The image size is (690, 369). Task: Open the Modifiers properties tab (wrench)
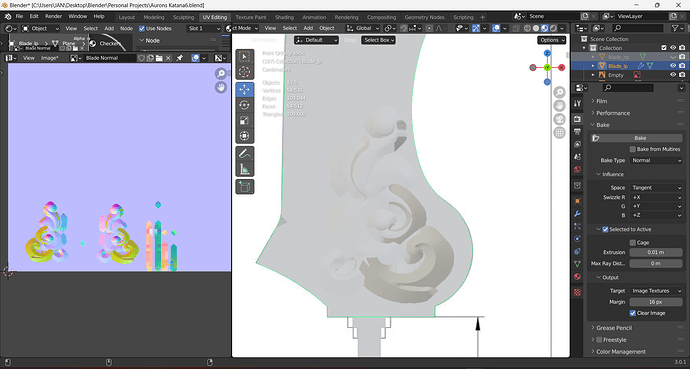point(578,214)
